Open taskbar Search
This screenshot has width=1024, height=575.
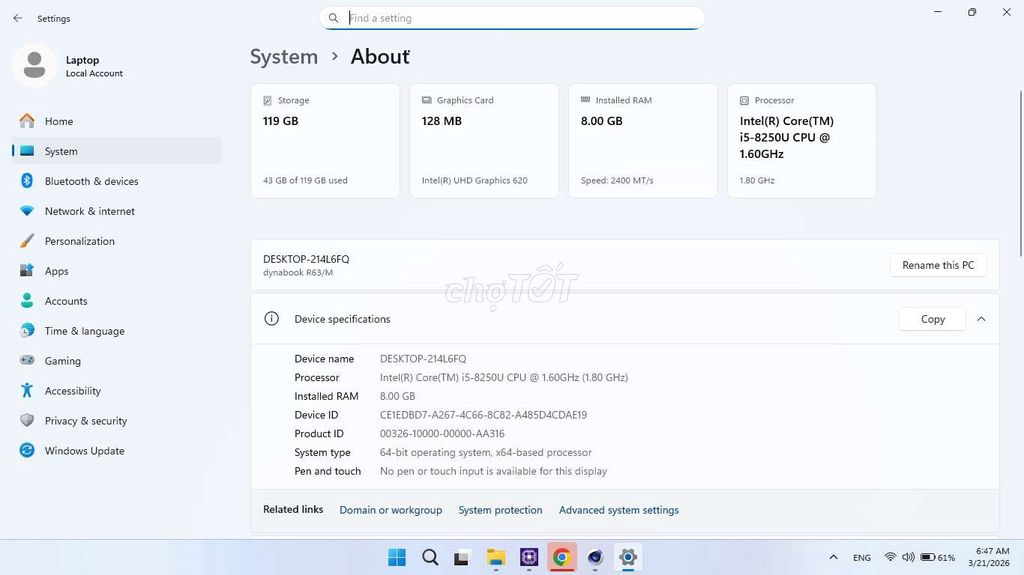click(430, 557)
